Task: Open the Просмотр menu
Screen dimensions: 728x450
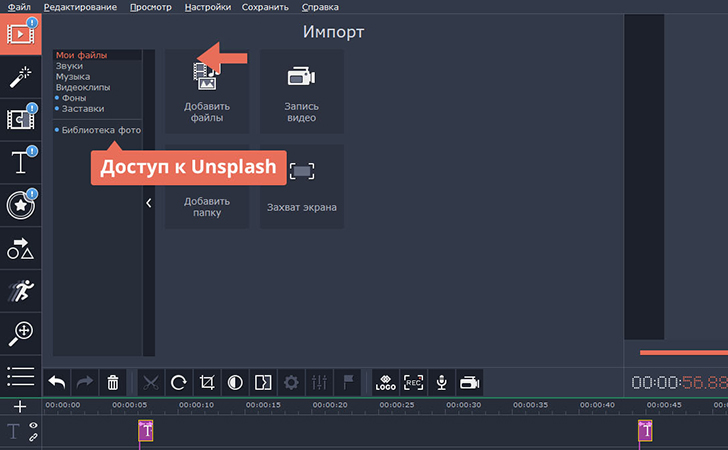Action: pyautogui.click(x=150, y=7)
